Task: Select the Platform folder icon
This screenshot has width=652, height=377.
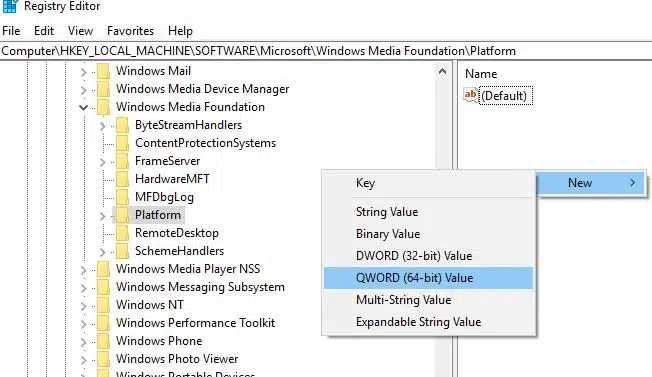Action: pyautogui.click(x=123, y=215)
